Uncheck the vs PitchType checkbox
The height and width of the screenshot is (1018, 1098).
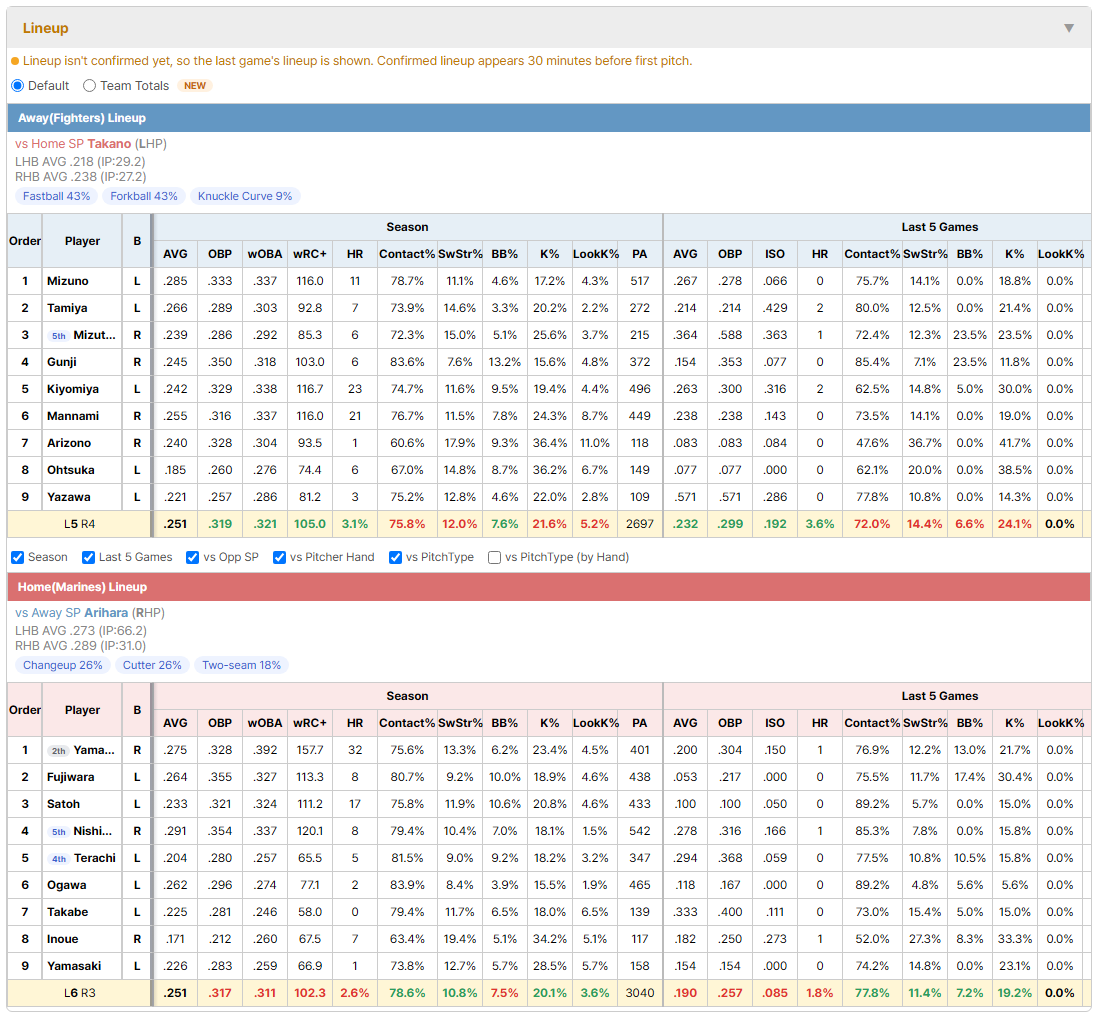pos(396,557)
